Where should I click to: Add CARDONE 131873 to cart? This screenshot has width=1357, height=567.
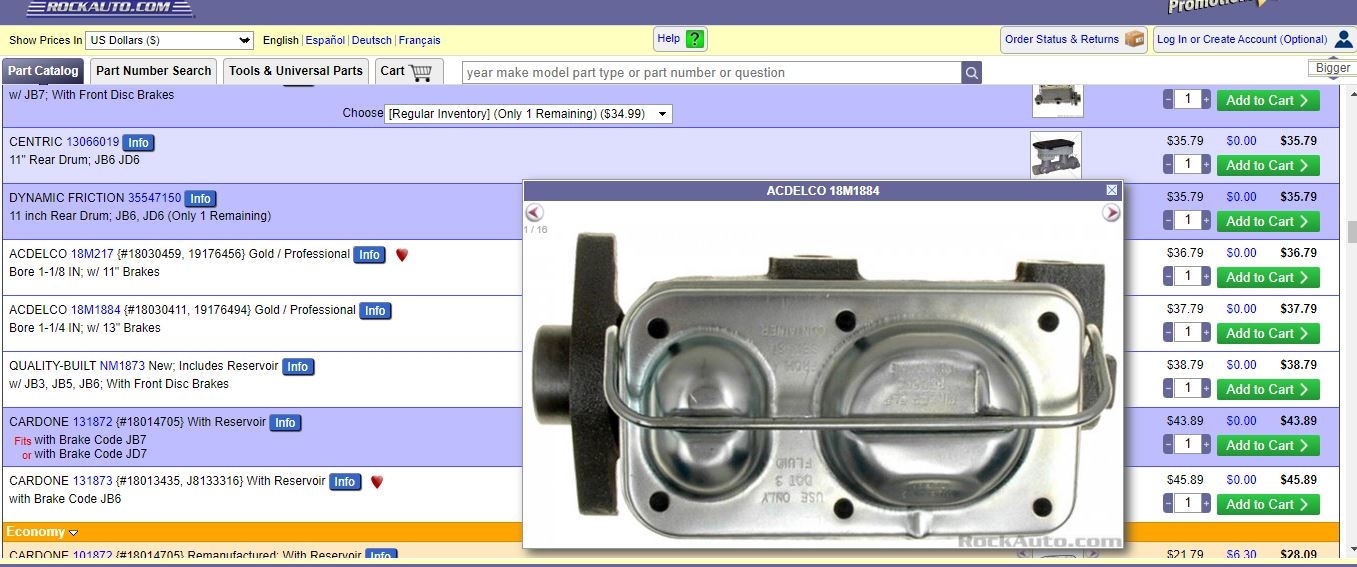(x=1268, y=504)
